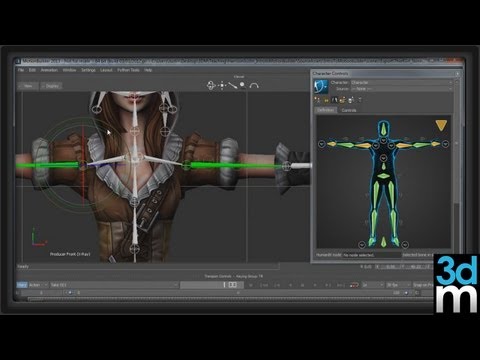Open the Edit menu
The height and width of the screenshot is (360, 480).
pos(32,70)
